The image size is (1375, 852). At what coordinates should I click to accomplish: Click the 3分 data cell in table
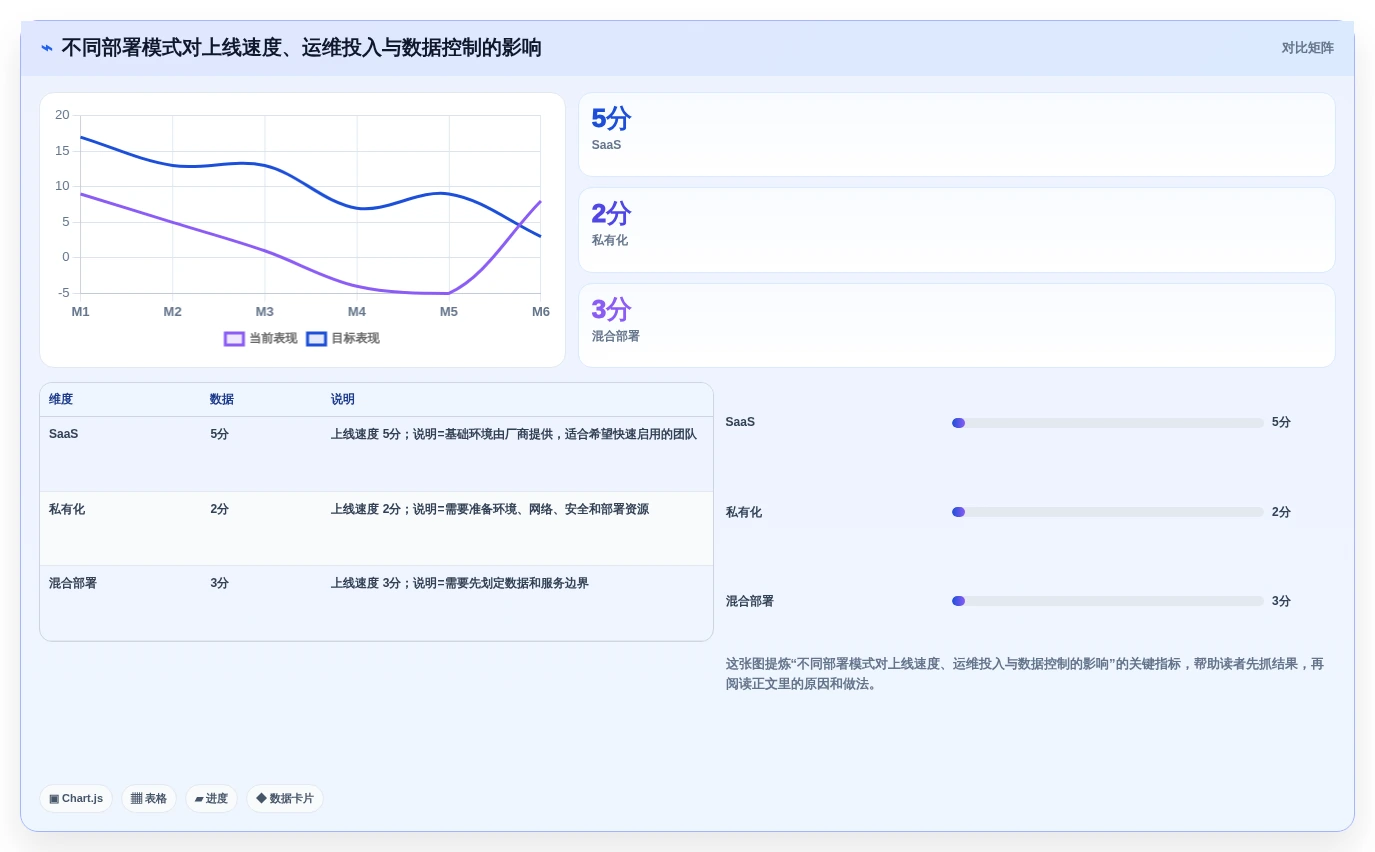point(220,583)
